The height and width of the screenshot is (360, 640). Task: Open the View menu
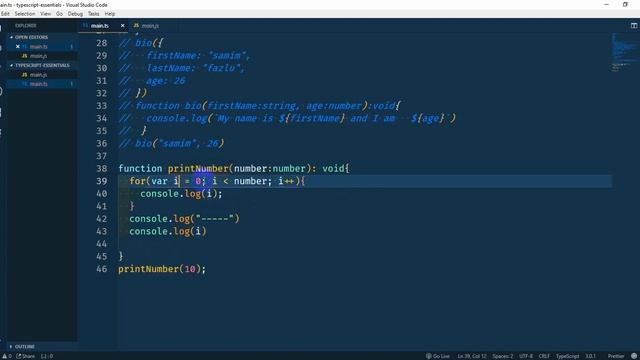tap(45, 14)
